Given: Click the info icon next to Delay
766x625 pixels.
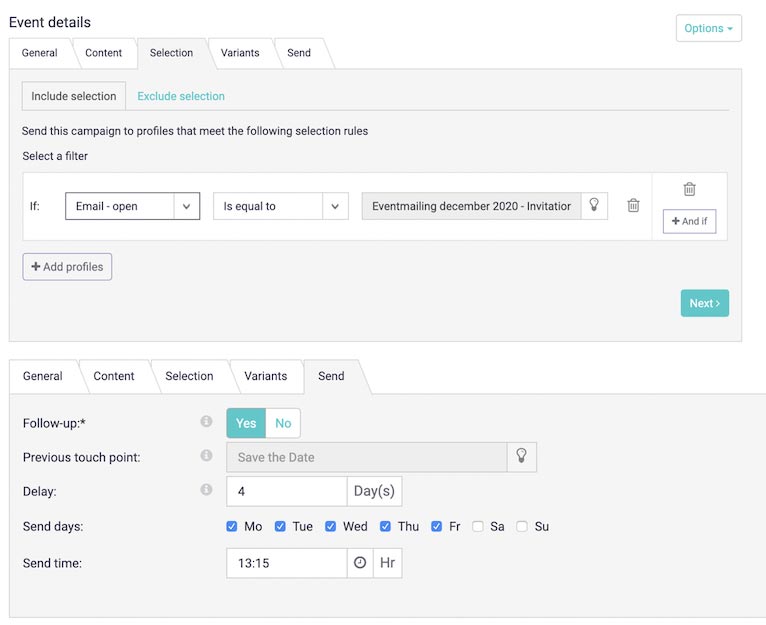Looking at the screenshot, I should (206, 490).
